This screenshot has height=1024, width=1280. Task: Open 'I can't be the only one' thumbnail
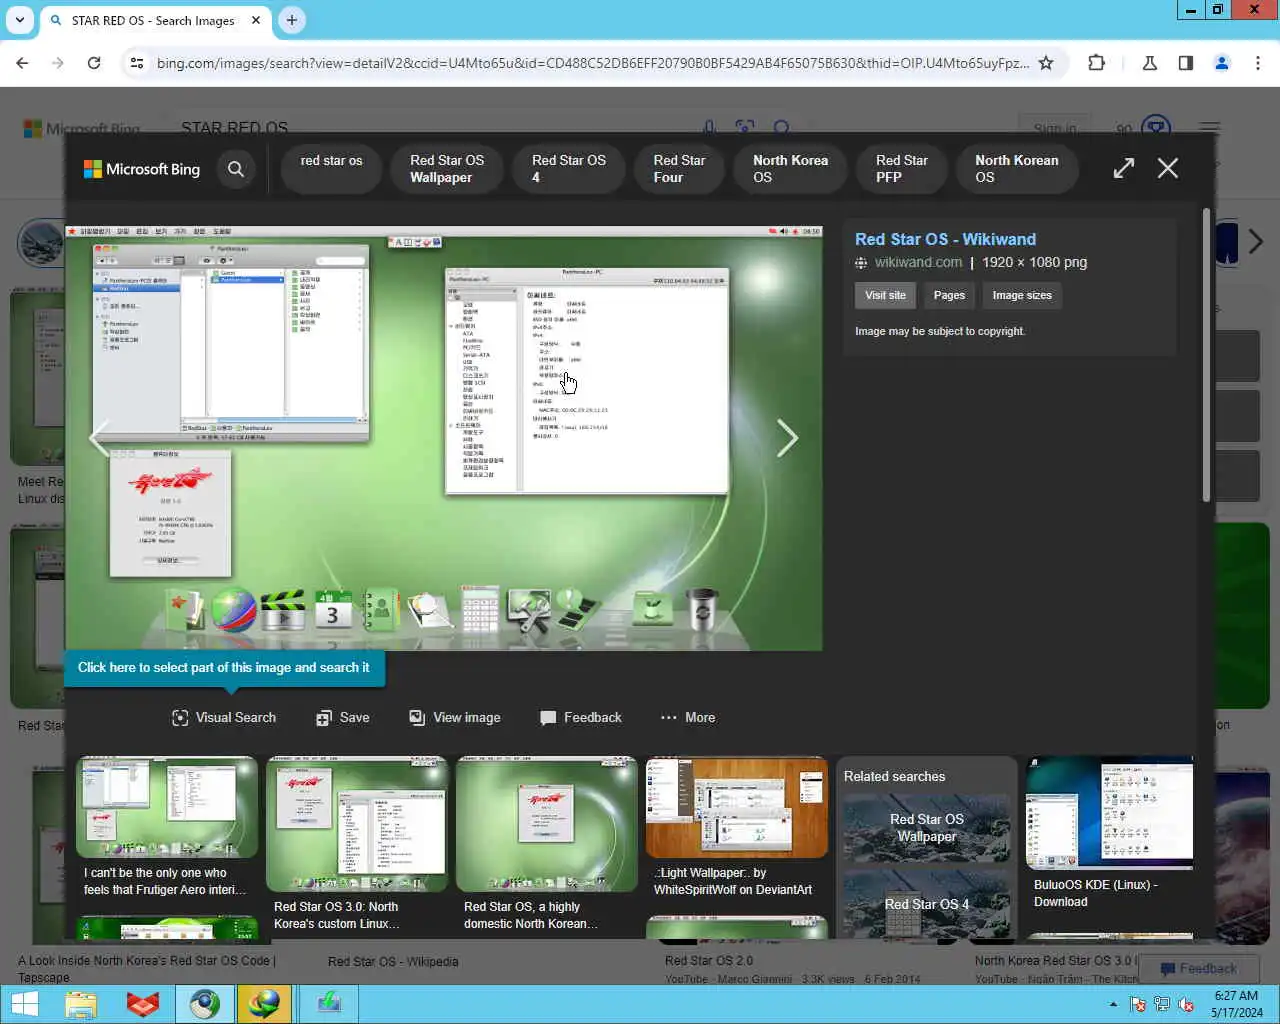pyautogui.click(x=167, y=807)
